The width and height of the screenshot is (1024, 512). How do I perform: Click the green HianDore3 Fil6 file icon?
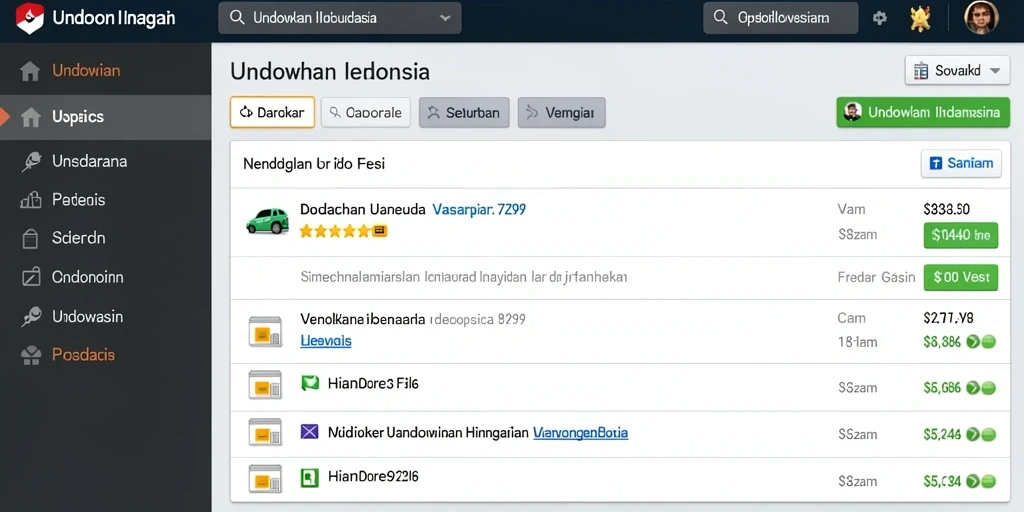pyautogui.click(x=310, y=383)
